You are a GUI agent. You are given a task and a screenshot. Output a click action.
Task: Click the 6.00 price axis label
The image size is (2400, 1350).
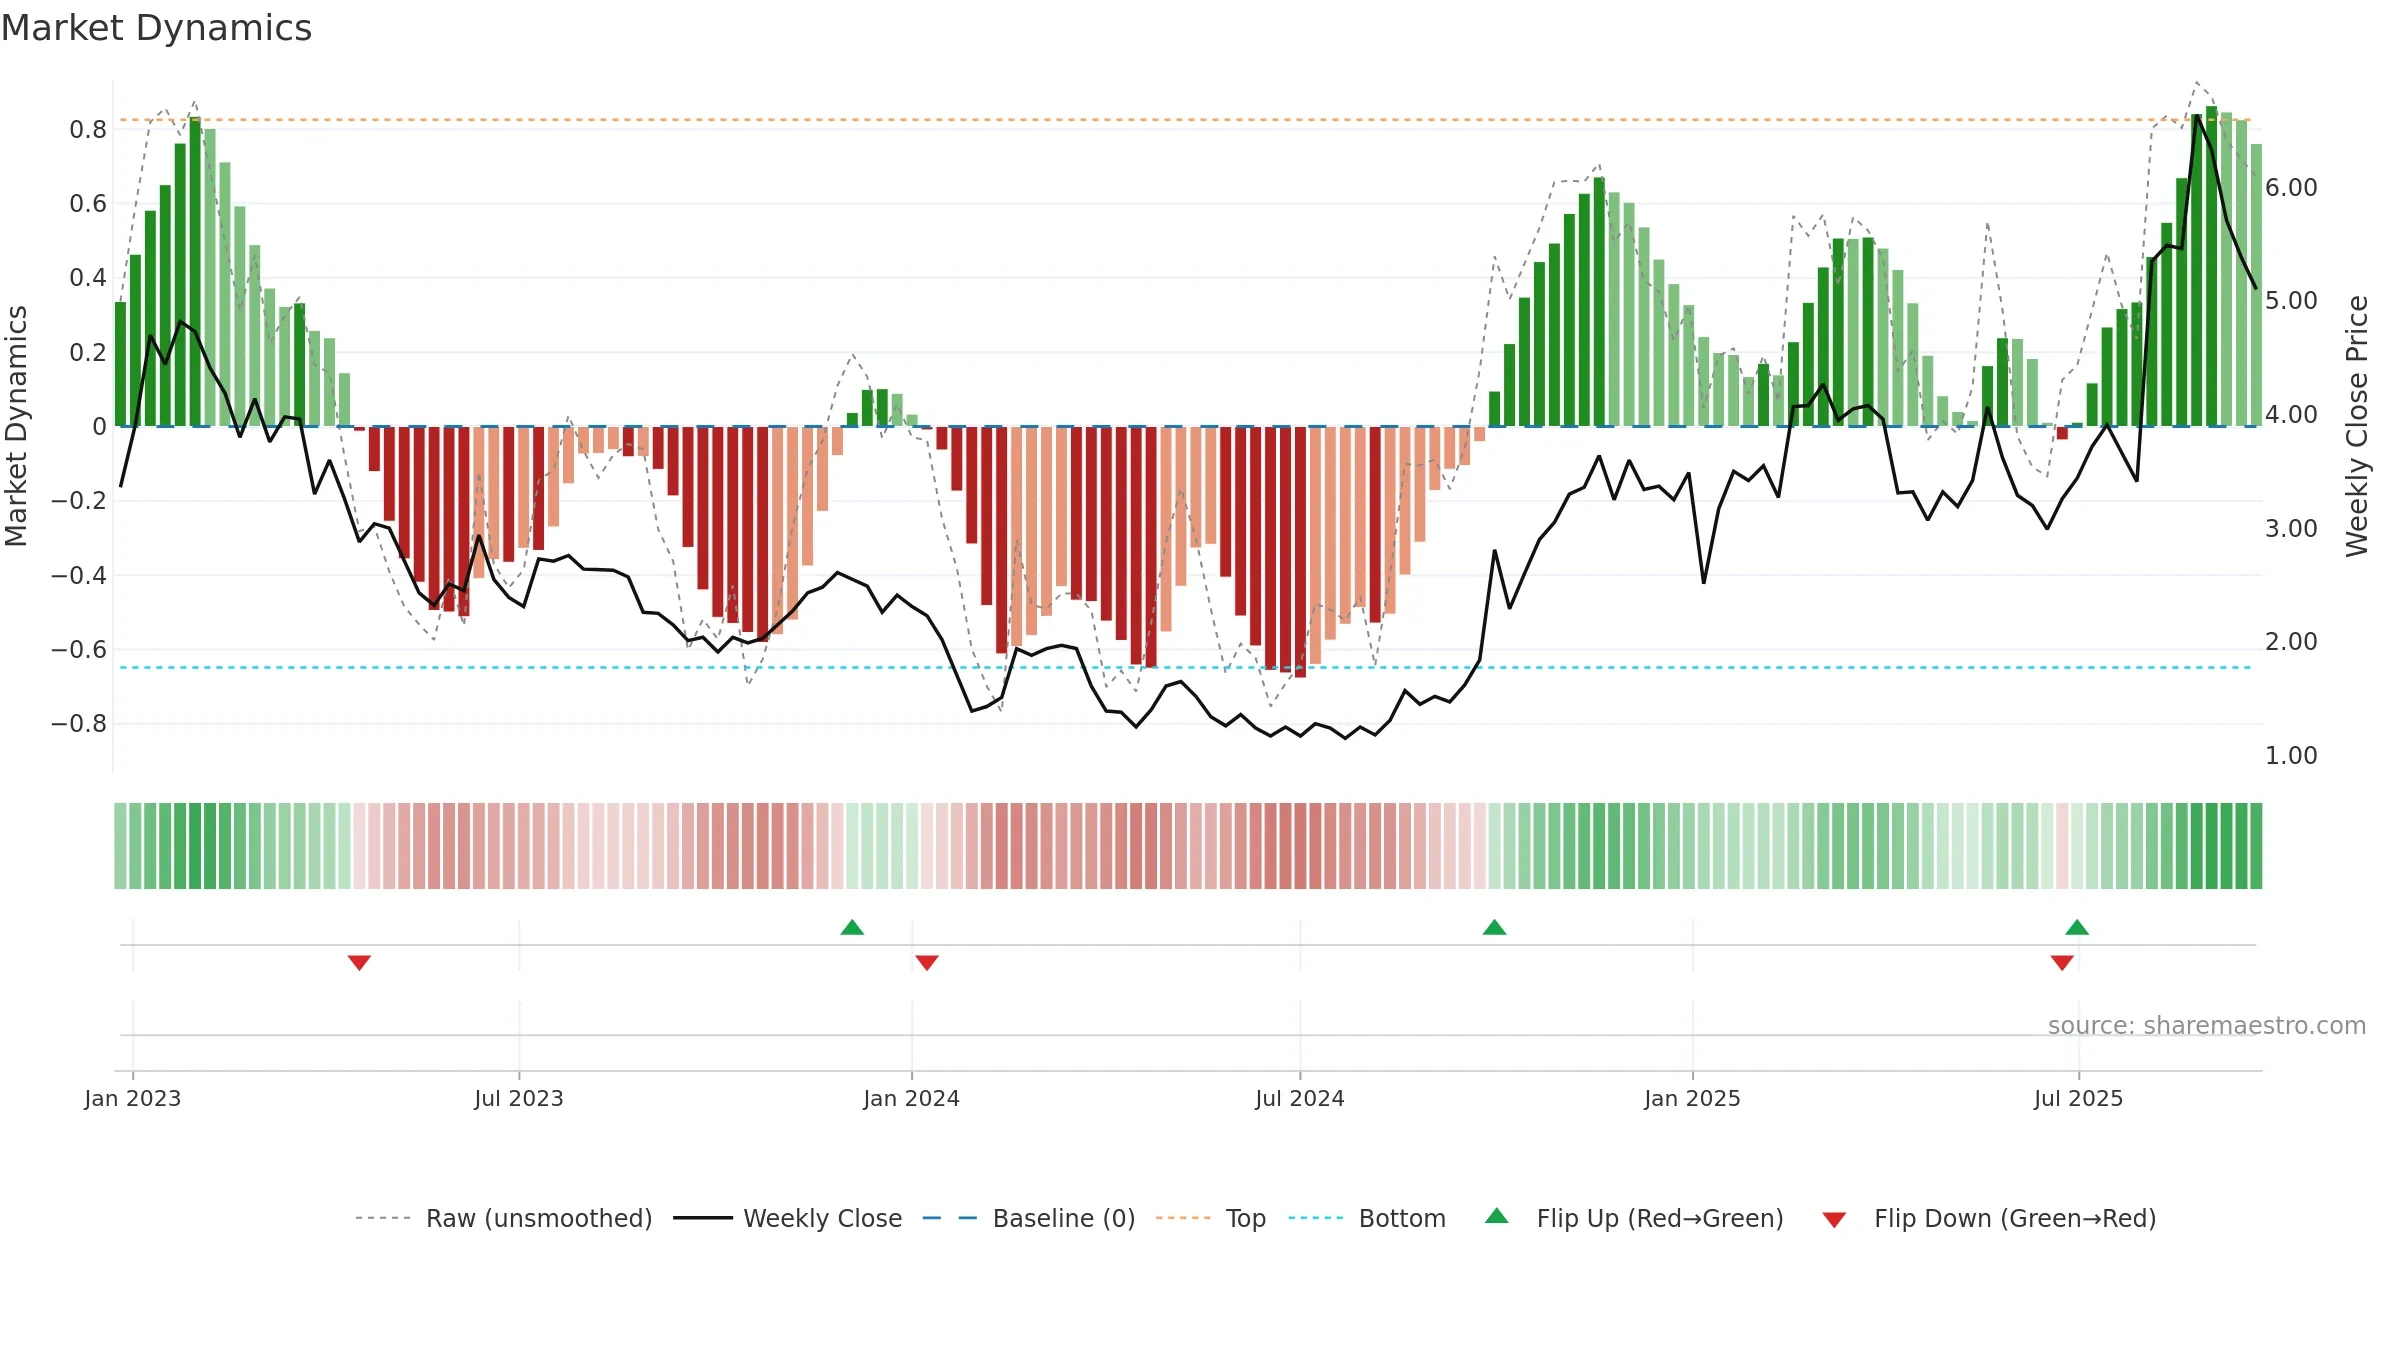(2291, 188)
